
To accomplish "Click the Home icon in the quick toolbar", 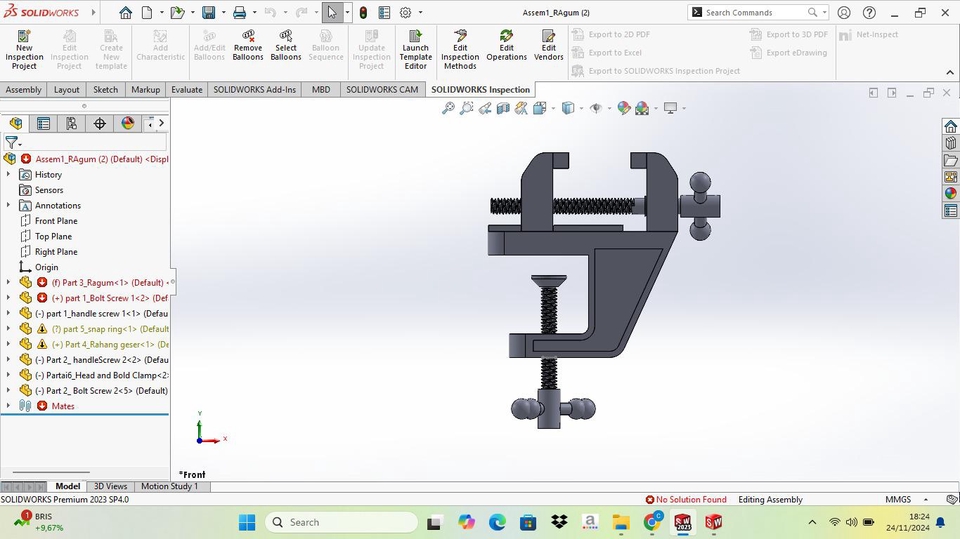I will pyautogui.click(x=126, y=12).
